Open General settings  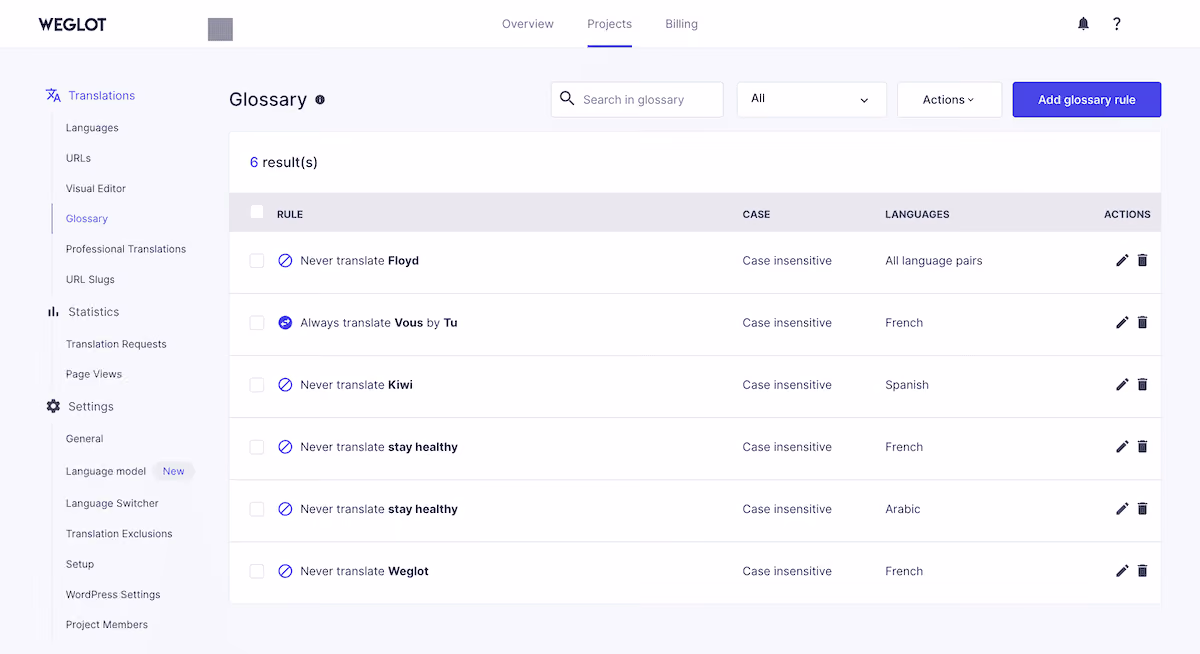click(85, 439)
